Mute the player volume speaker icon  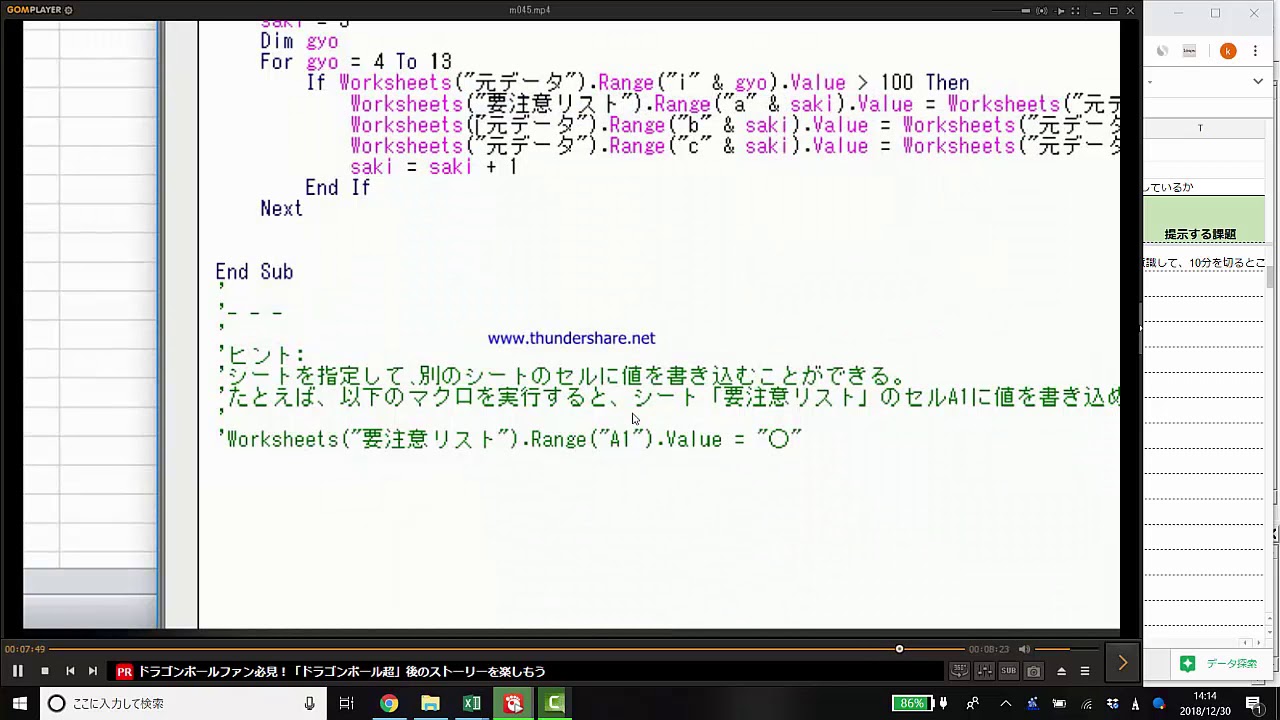click(1024, 649)
